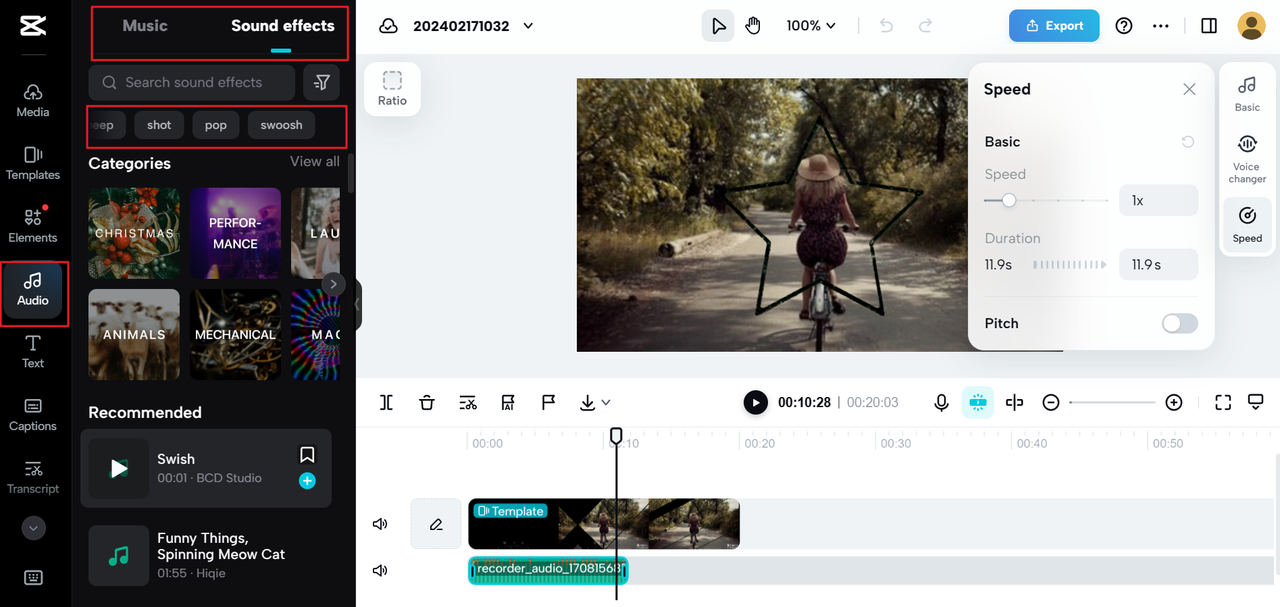Open the Transcript panel

pyautogui.click(x=33, y=478)
